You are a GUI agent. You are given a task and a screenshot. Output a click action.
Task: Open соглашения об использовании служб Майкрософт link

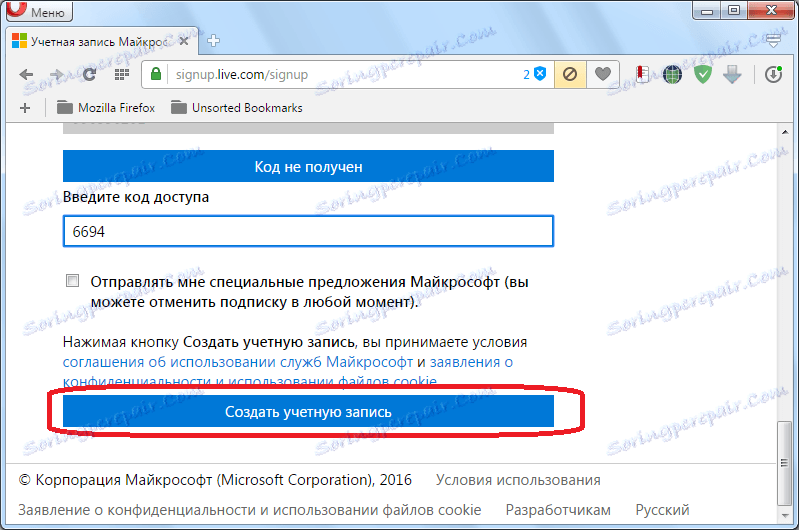tap(237, 362)
